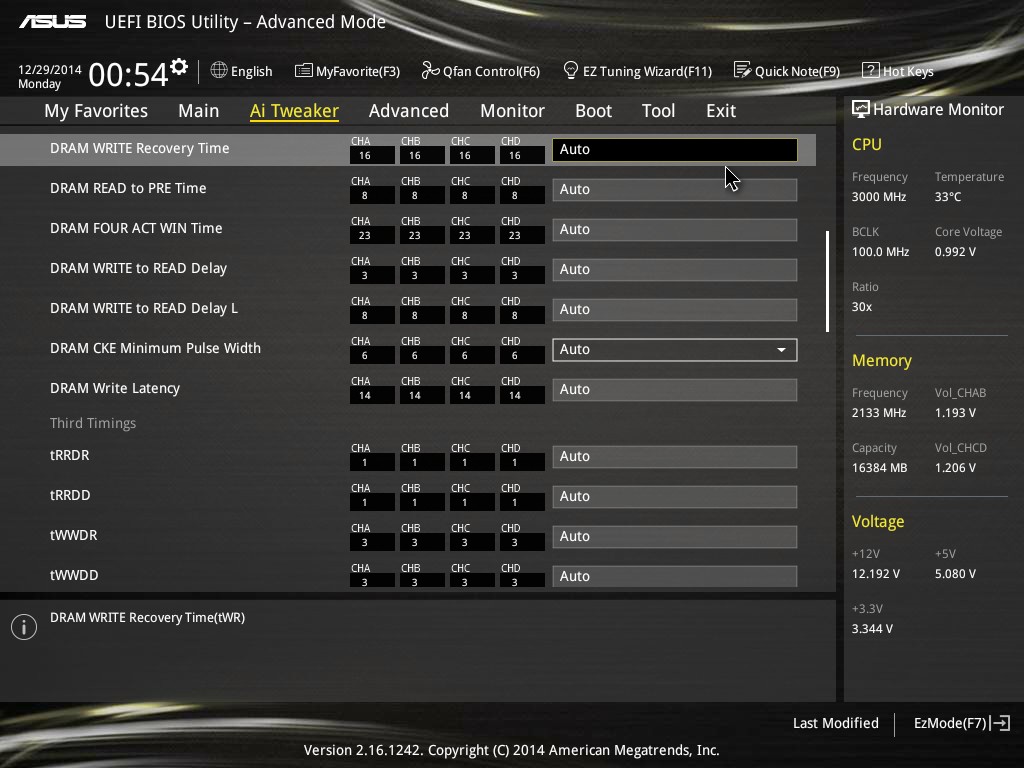
Task: Click the Quick Note notepad icon
Action: point(742,70)
